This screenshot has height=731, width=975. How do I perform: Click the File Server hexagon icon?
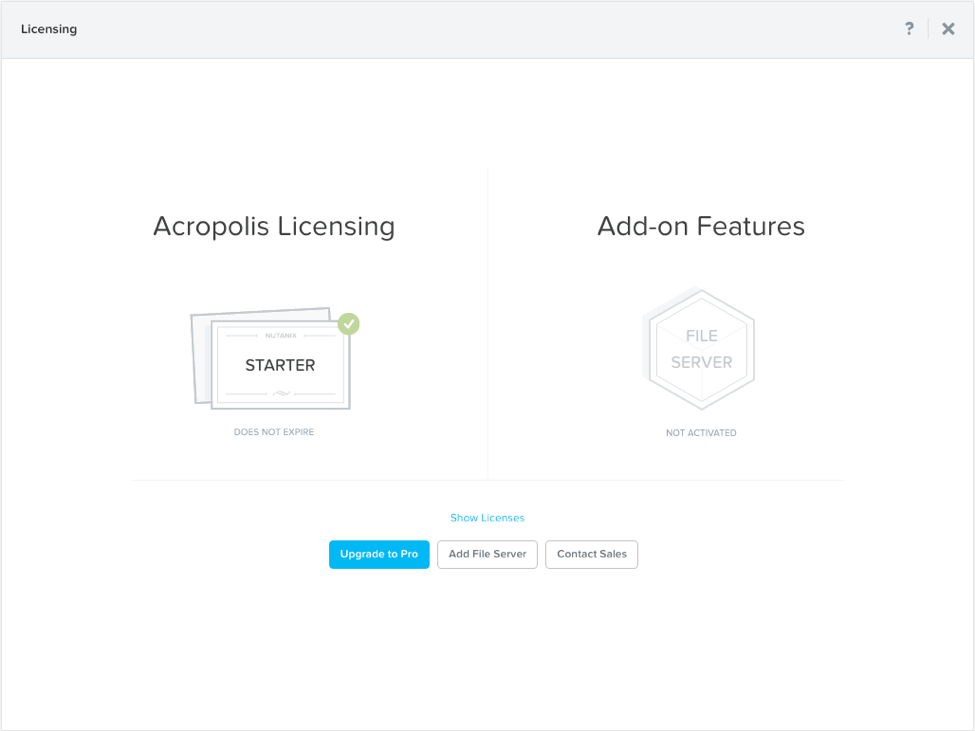pos(699,349)
